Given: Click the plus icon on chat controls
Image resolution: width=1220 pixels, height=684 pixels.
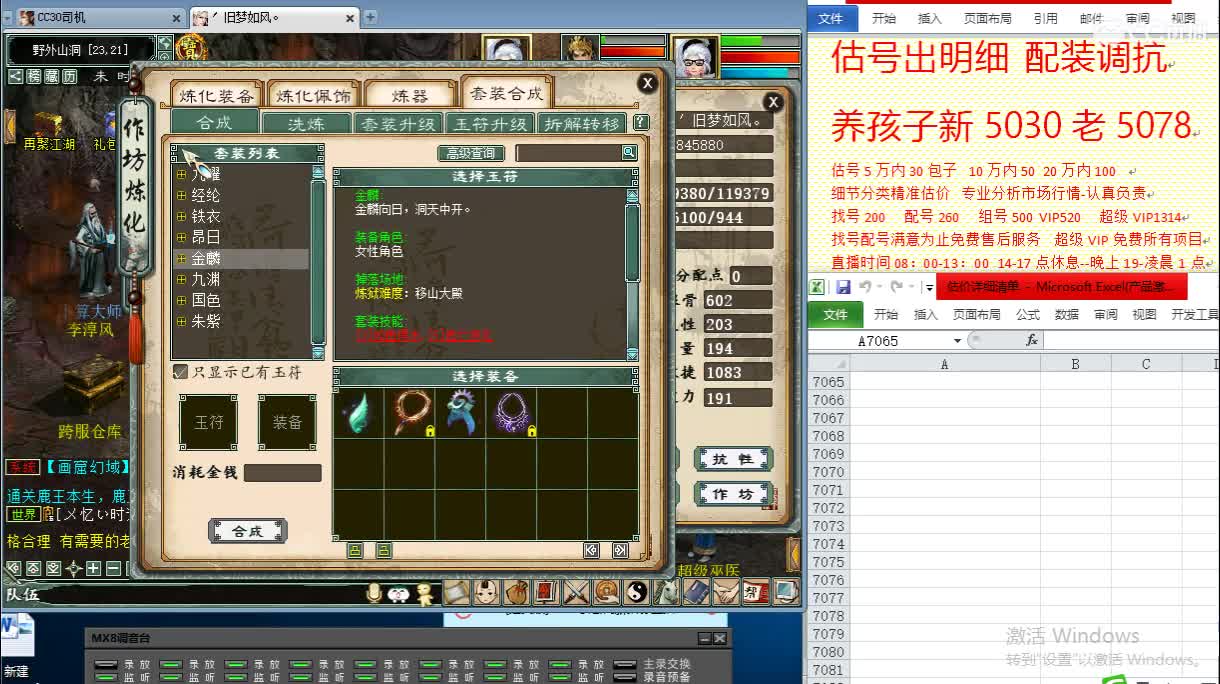Looking at the screenshot, I should 93,568.
